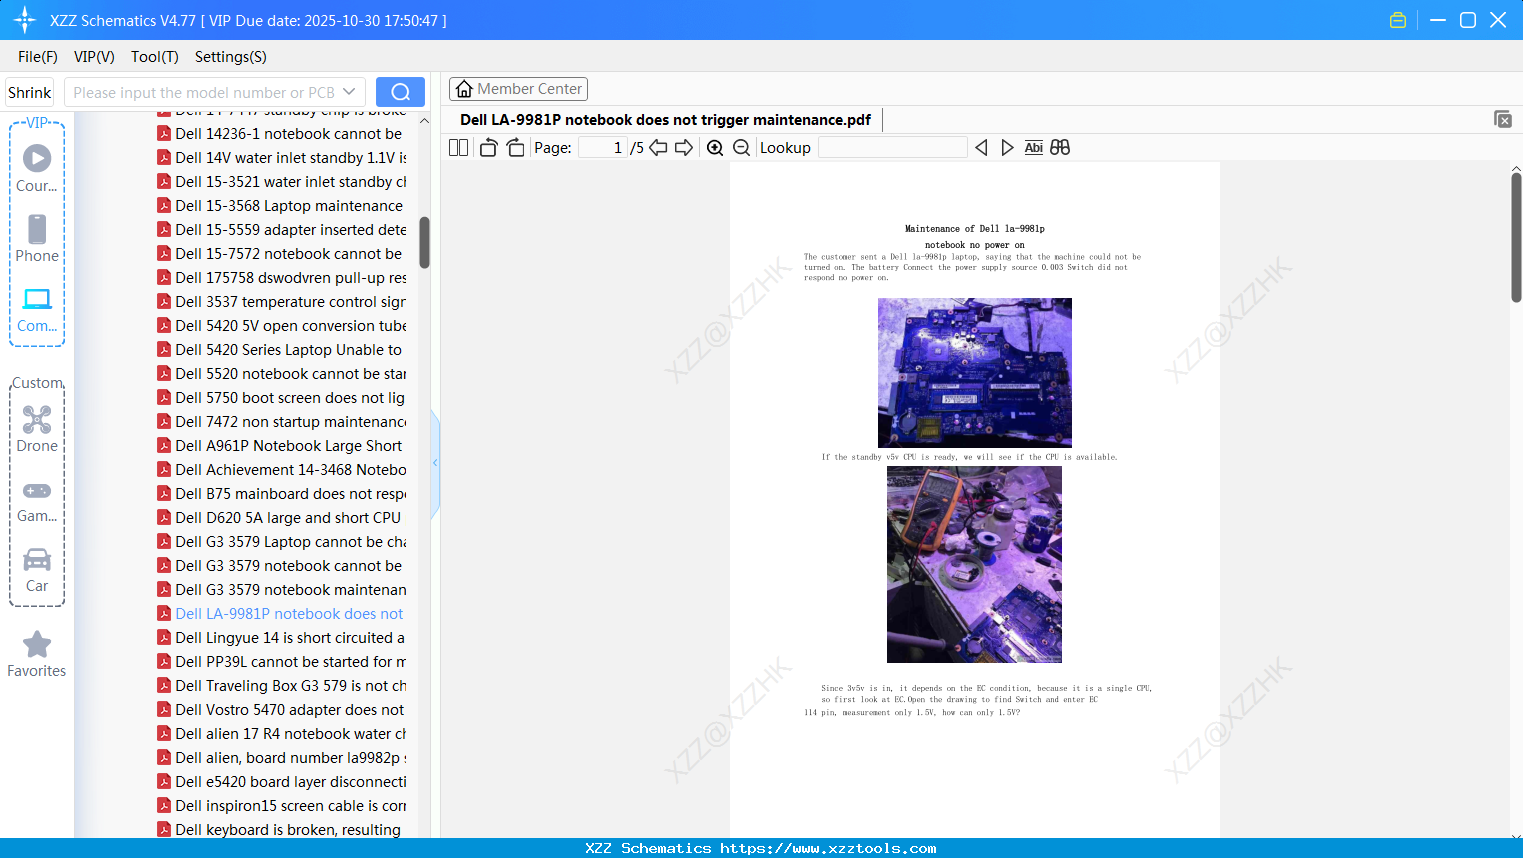Select the Computer category icon

click(x=37, y=309)
